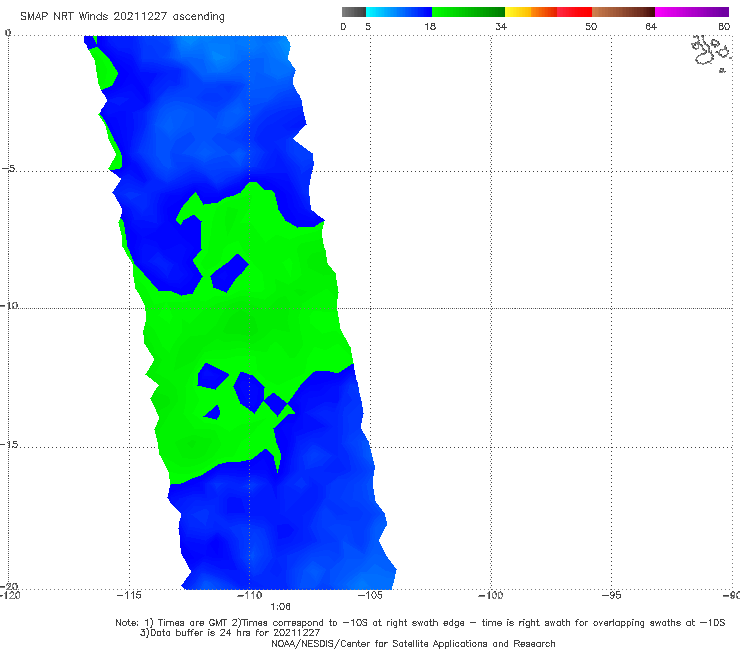Click the color bar label '64'
The image size is (740, 650).
pos(651,26)
